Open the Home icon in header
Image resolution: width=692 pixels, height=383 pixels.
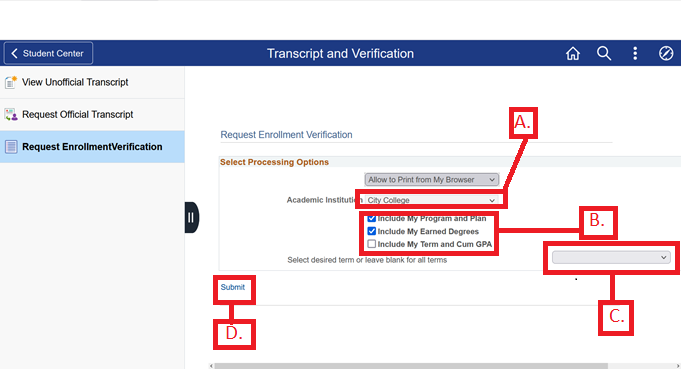coord(572,53)
